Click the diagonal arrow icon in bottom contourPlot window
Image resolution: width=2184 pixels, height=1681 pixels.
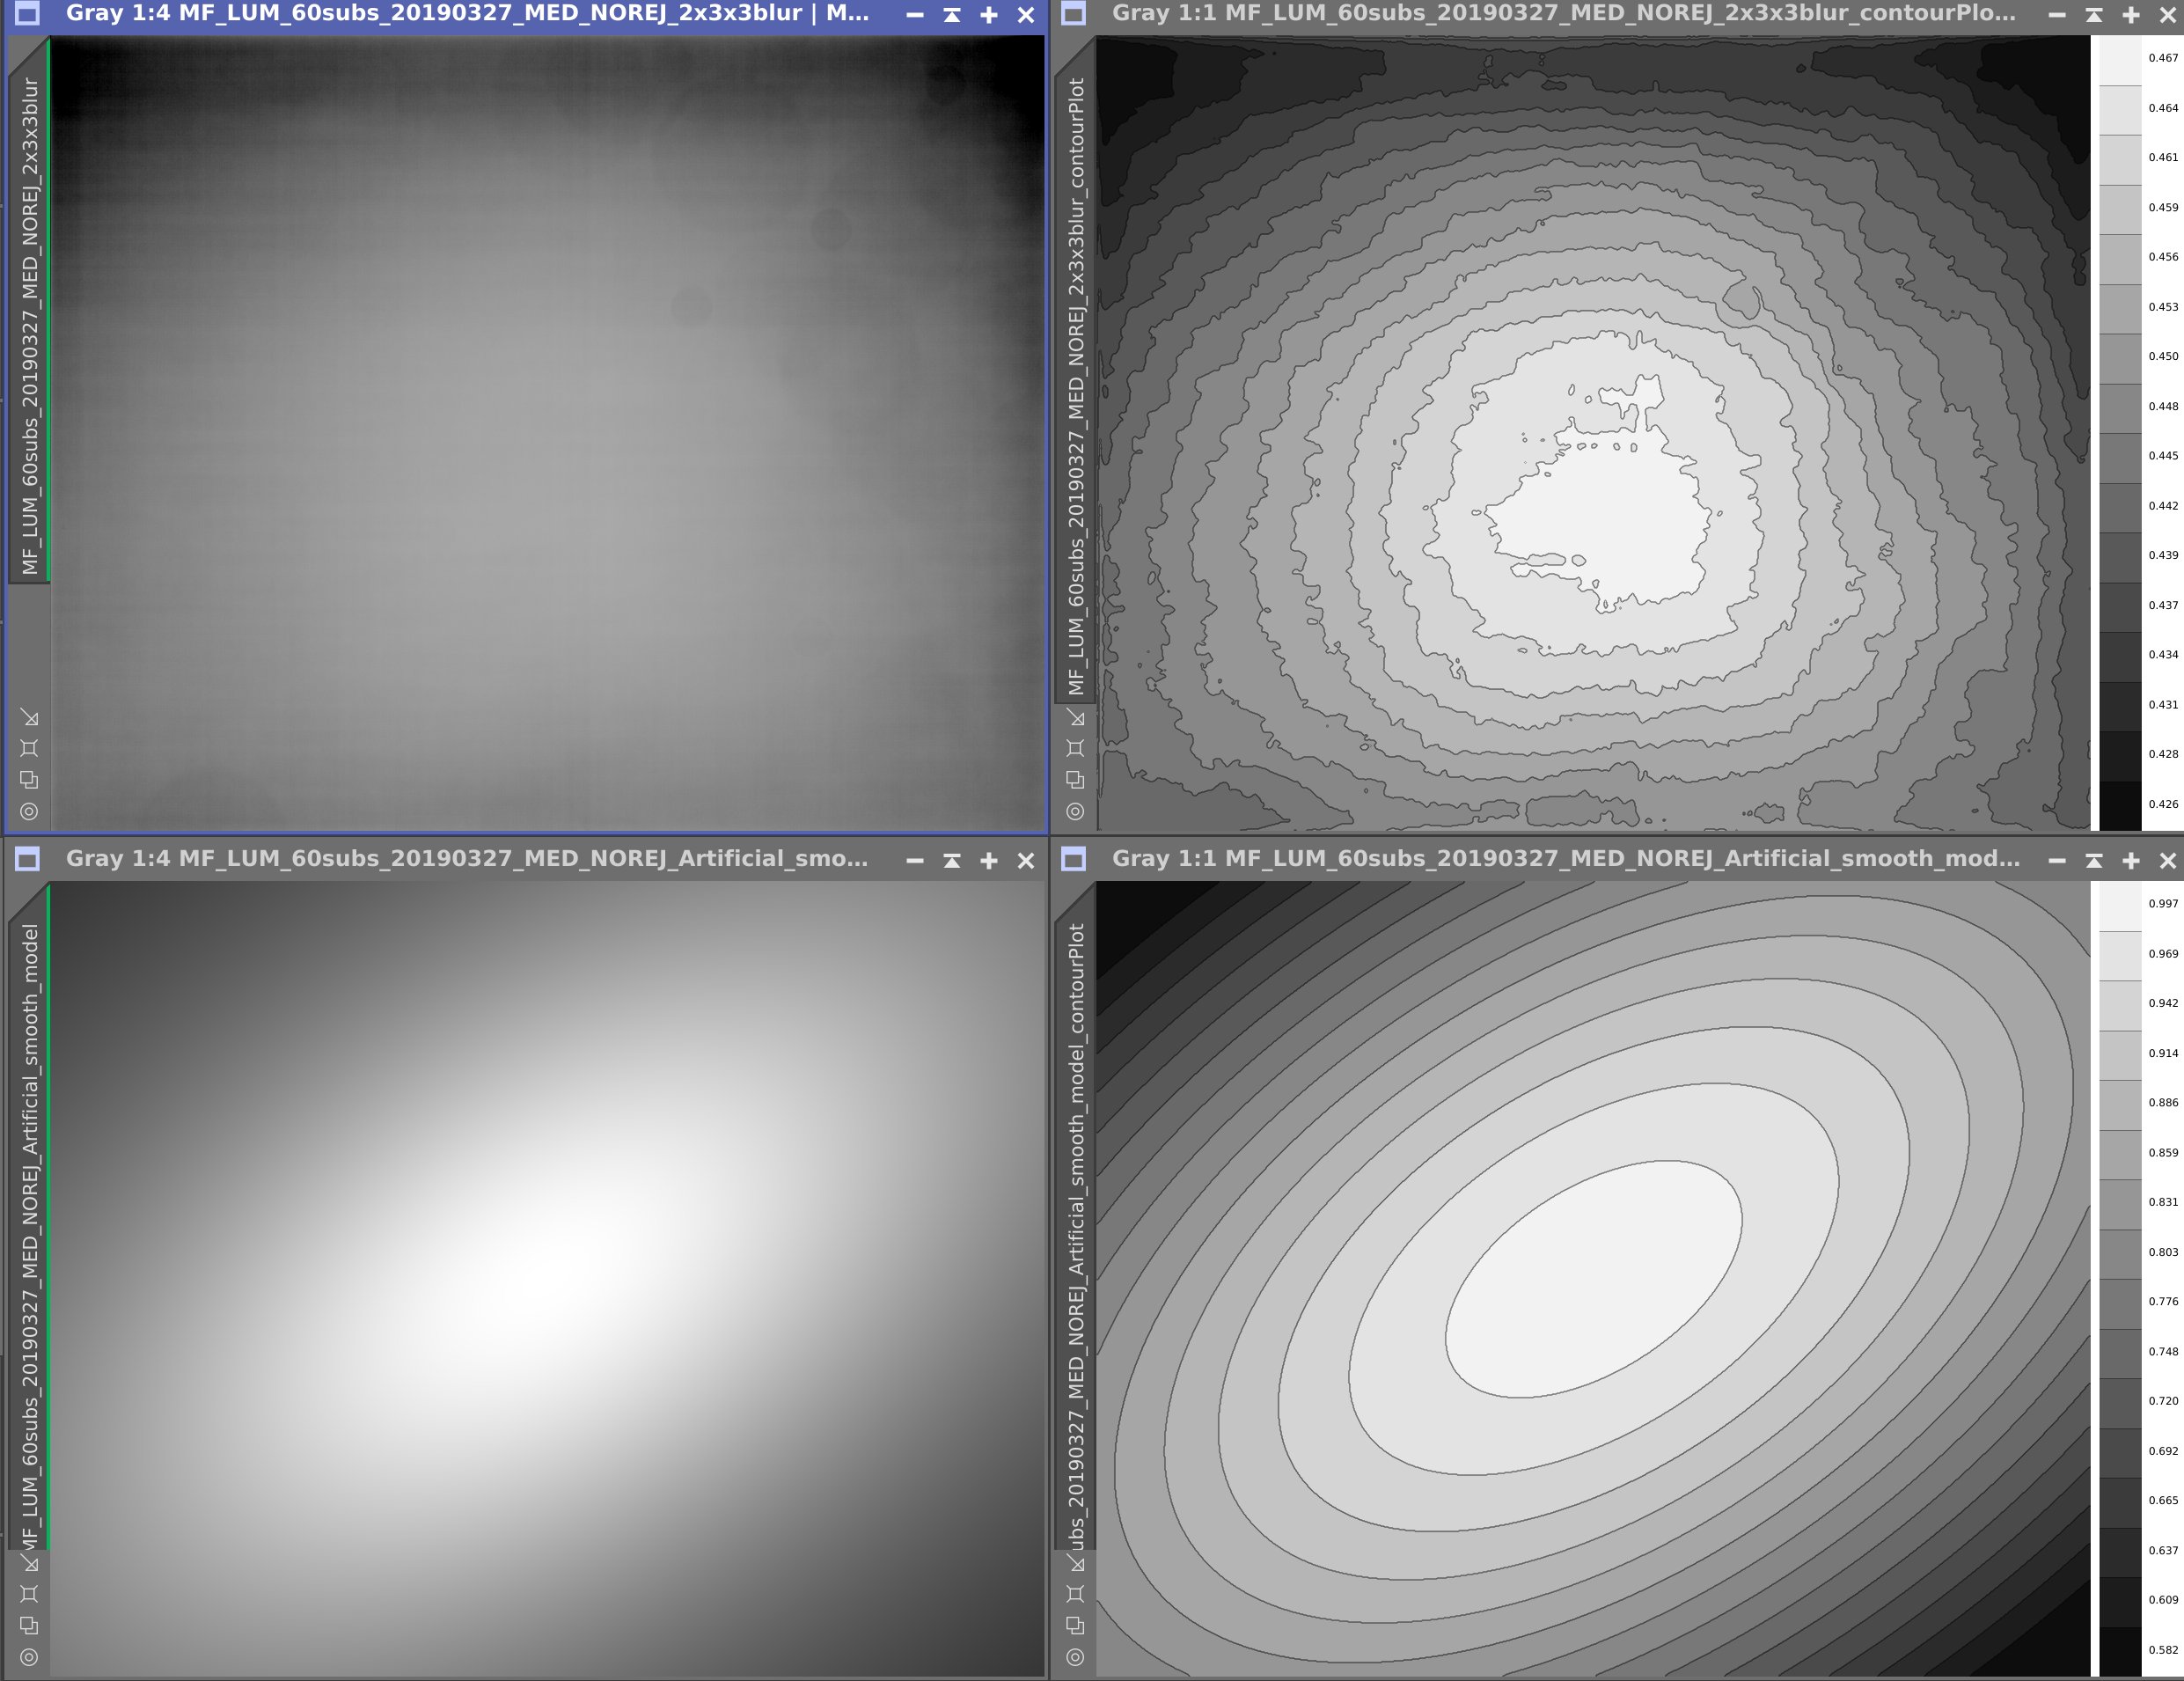(1075, 1563)
